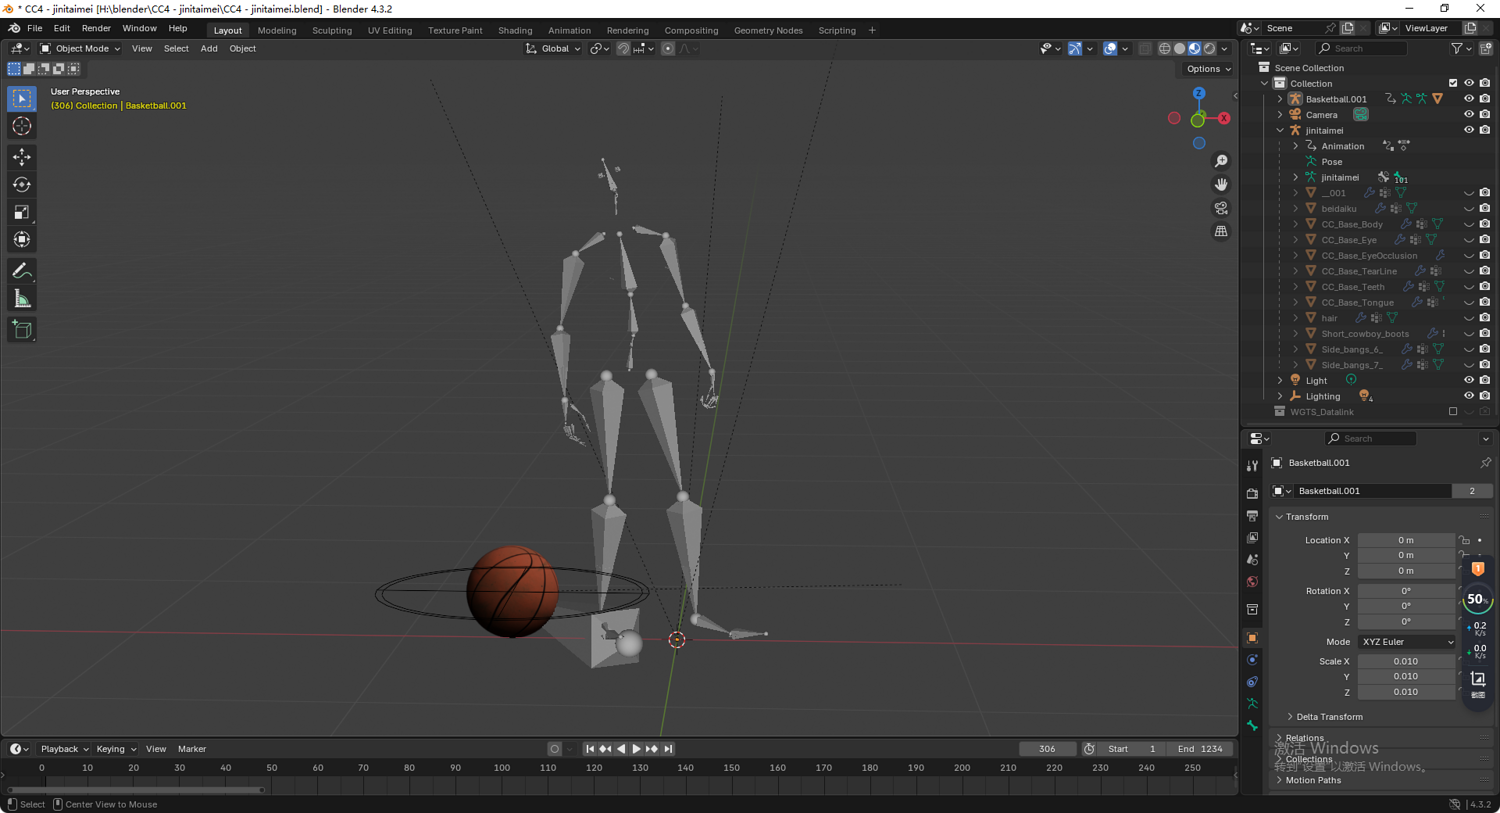Screen dimensions: 1500x813
Task: Open the timeline Marker menu
Action: [x=192, y=749]
